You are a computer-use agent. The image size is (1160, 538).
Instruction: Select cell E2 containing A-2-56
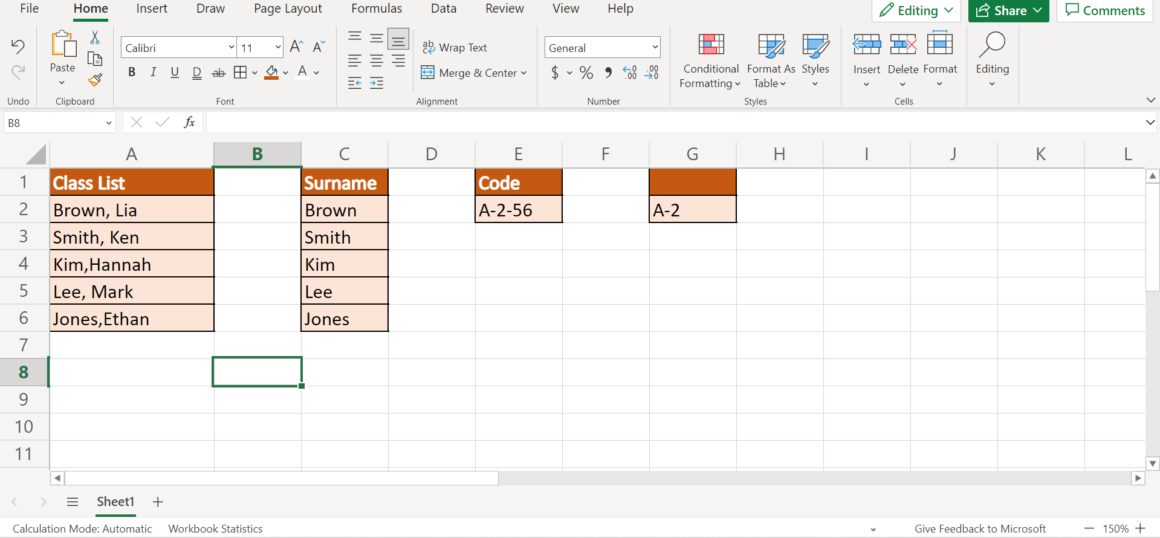point(518,210)
